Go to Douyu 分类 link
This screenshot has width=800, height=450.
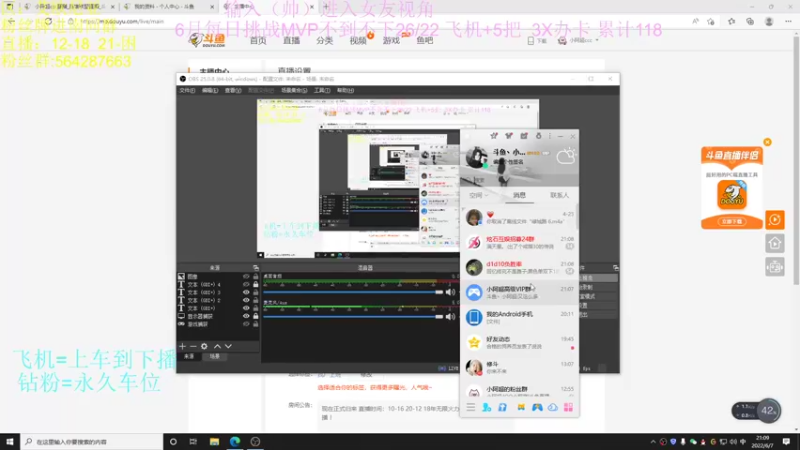coord(324,40)
